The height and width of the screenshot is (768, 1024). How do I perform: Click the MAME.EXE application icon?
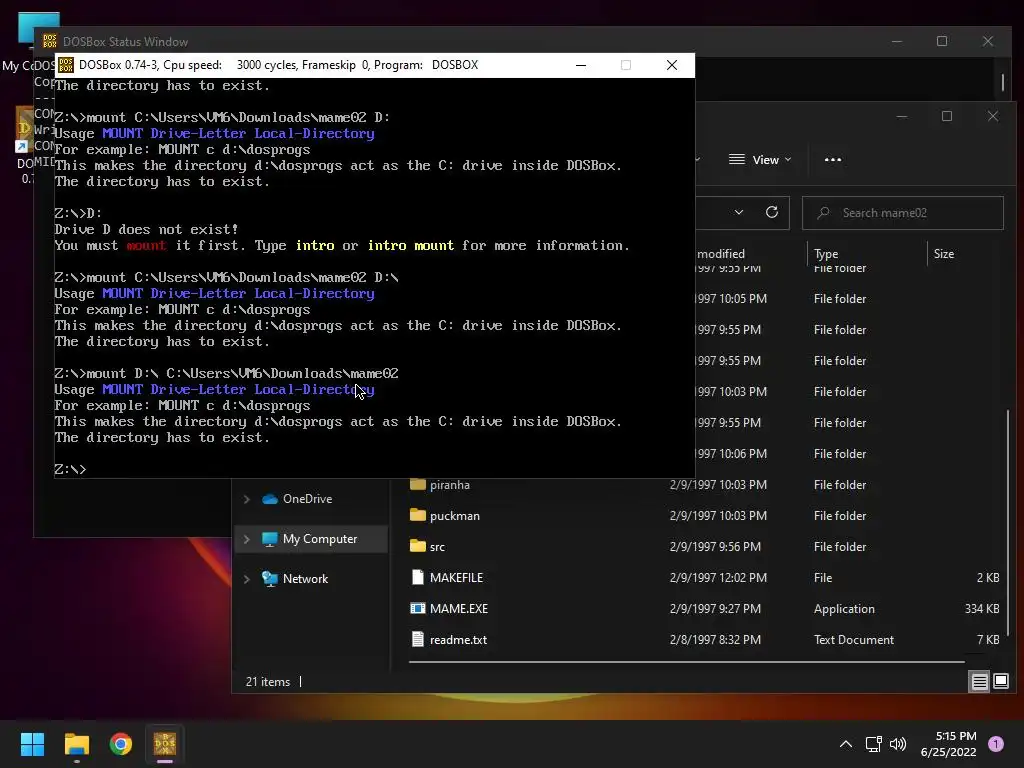[x=417, y=608]
